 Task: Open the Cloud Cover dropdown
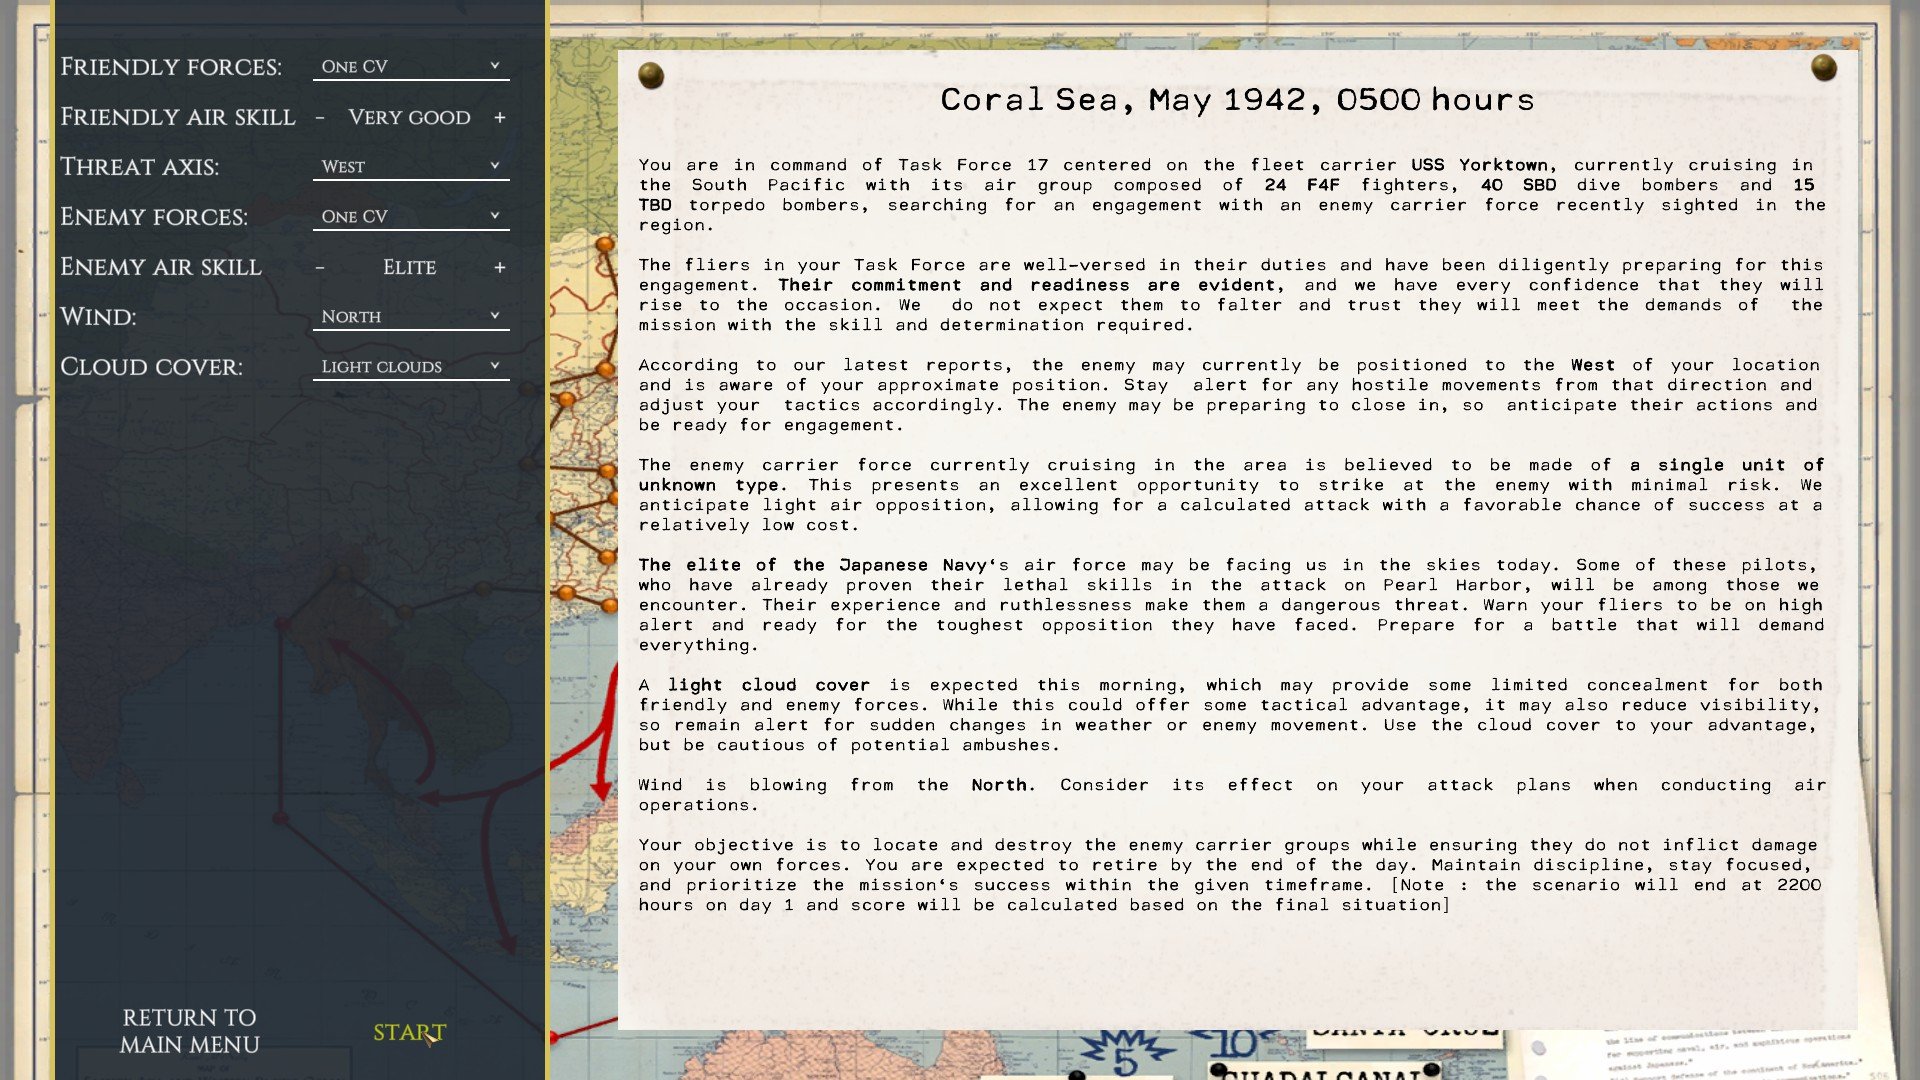coord(410,367)
